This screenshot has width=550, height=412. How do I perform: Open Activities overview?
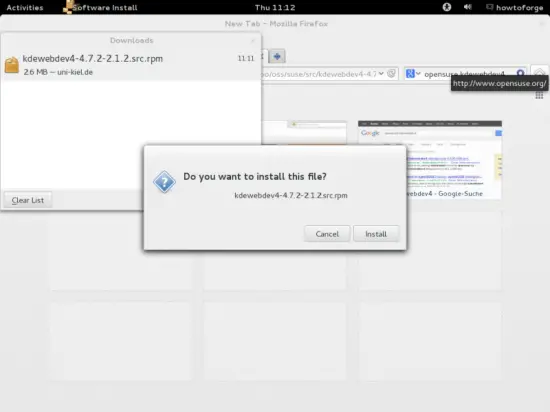point(25,7)
